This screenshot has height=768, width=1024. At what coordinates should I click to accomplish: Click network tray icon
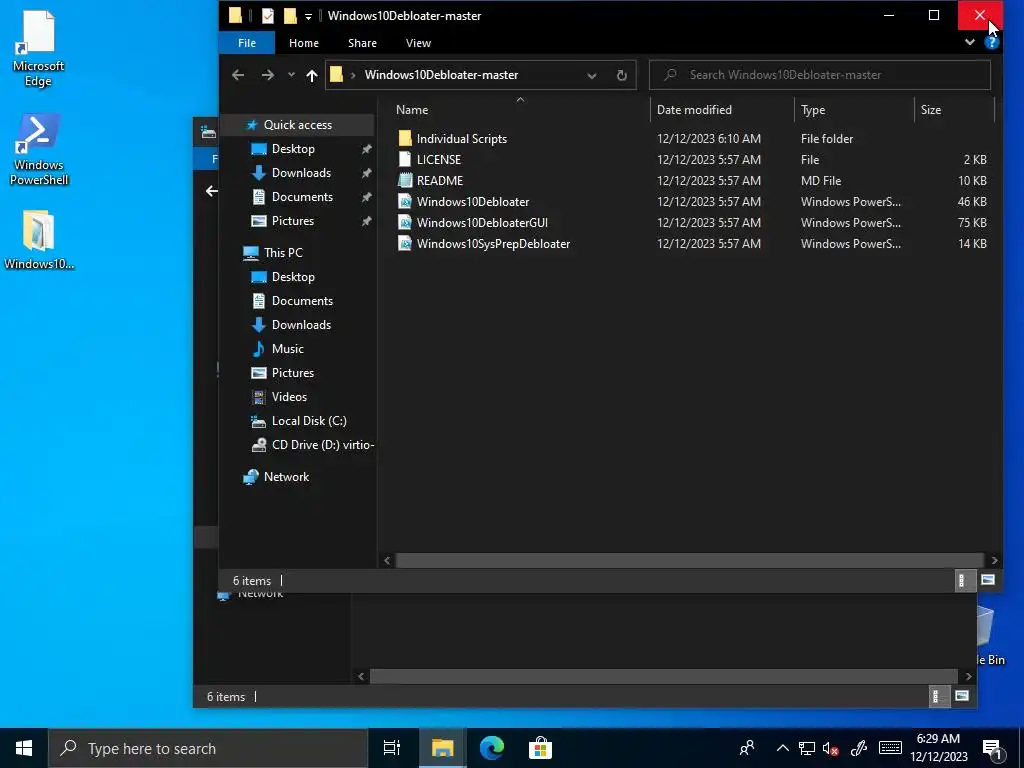807,748
